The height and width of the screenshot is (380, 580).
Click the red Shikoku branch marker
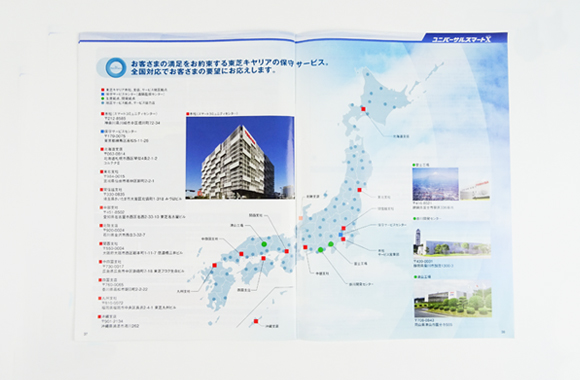click(x=263, y=258)
